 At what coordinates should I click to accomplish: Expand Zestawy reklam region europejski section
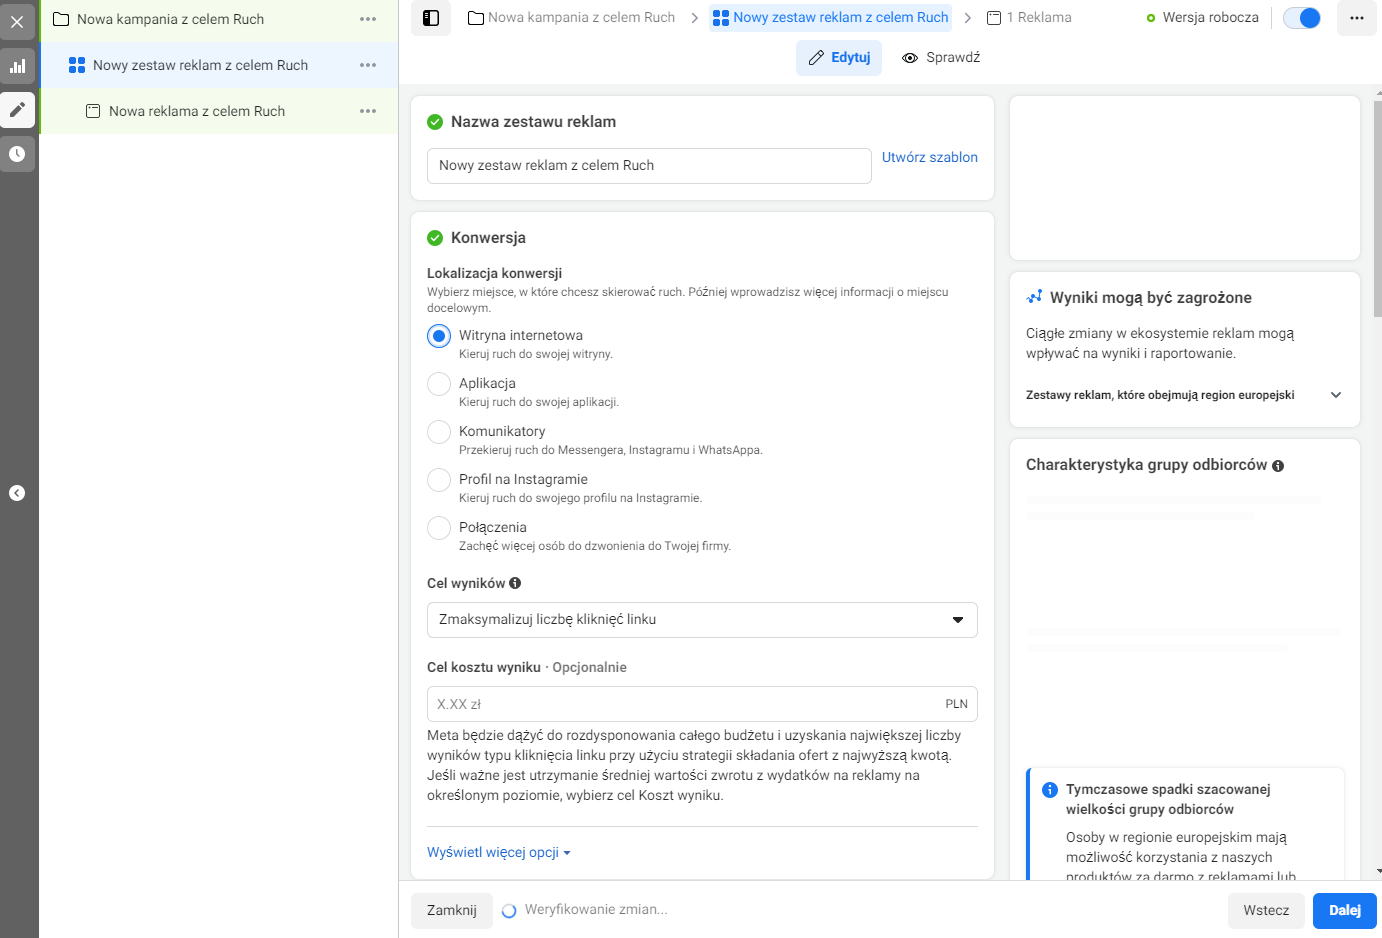click(x=1184, y=395)
